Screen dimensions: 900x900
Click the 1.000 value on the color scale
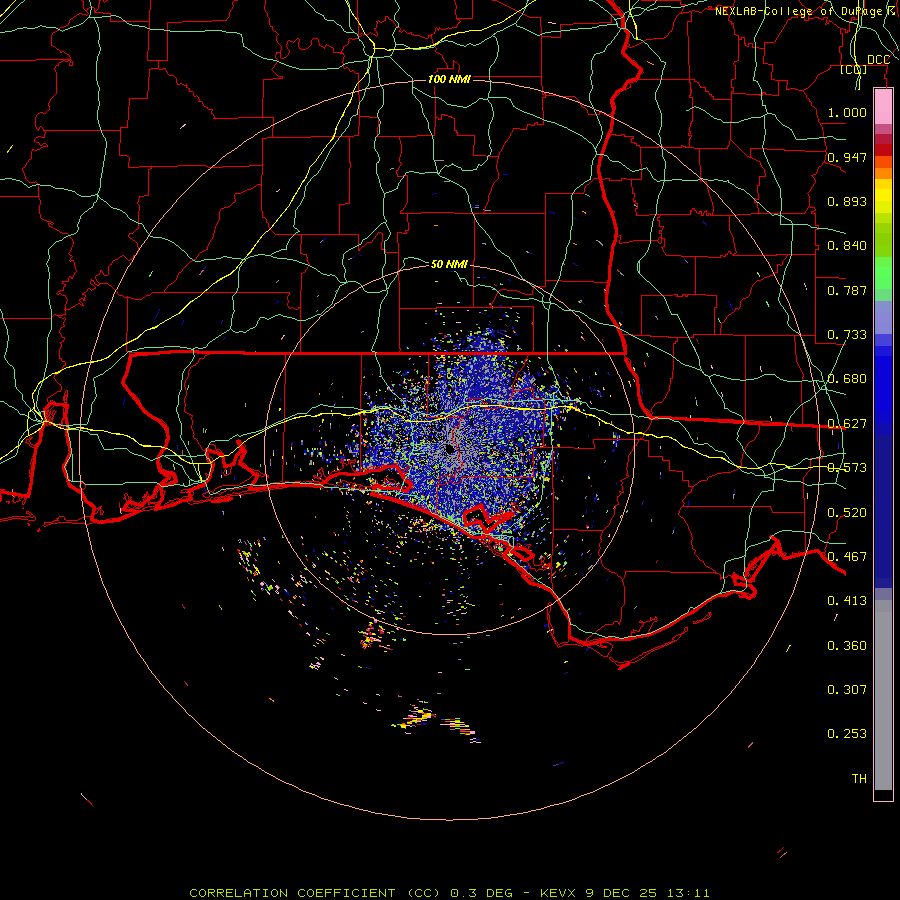(x=847, y=112)
